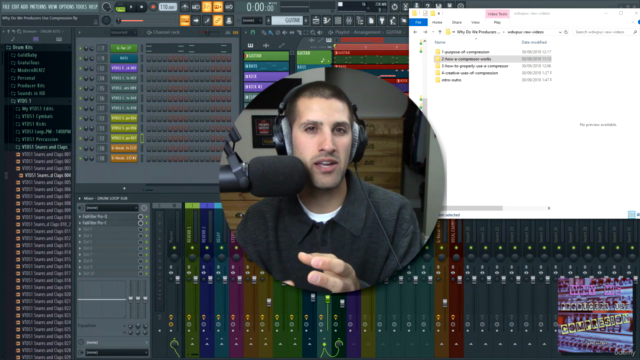The image size is (640, 360).
Task: Toggle the orange link/chain icon in toolbar
Action: click(218, 20)
